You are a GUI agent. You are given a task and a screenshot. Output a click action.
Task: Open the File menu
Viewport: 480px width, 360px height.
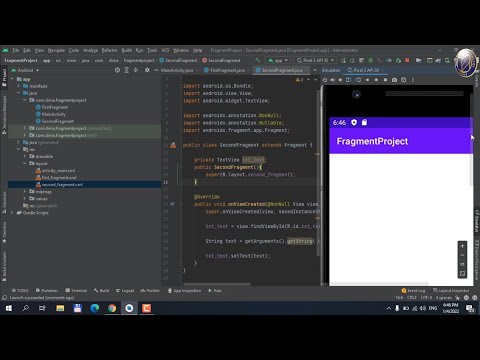click(16, 50)
